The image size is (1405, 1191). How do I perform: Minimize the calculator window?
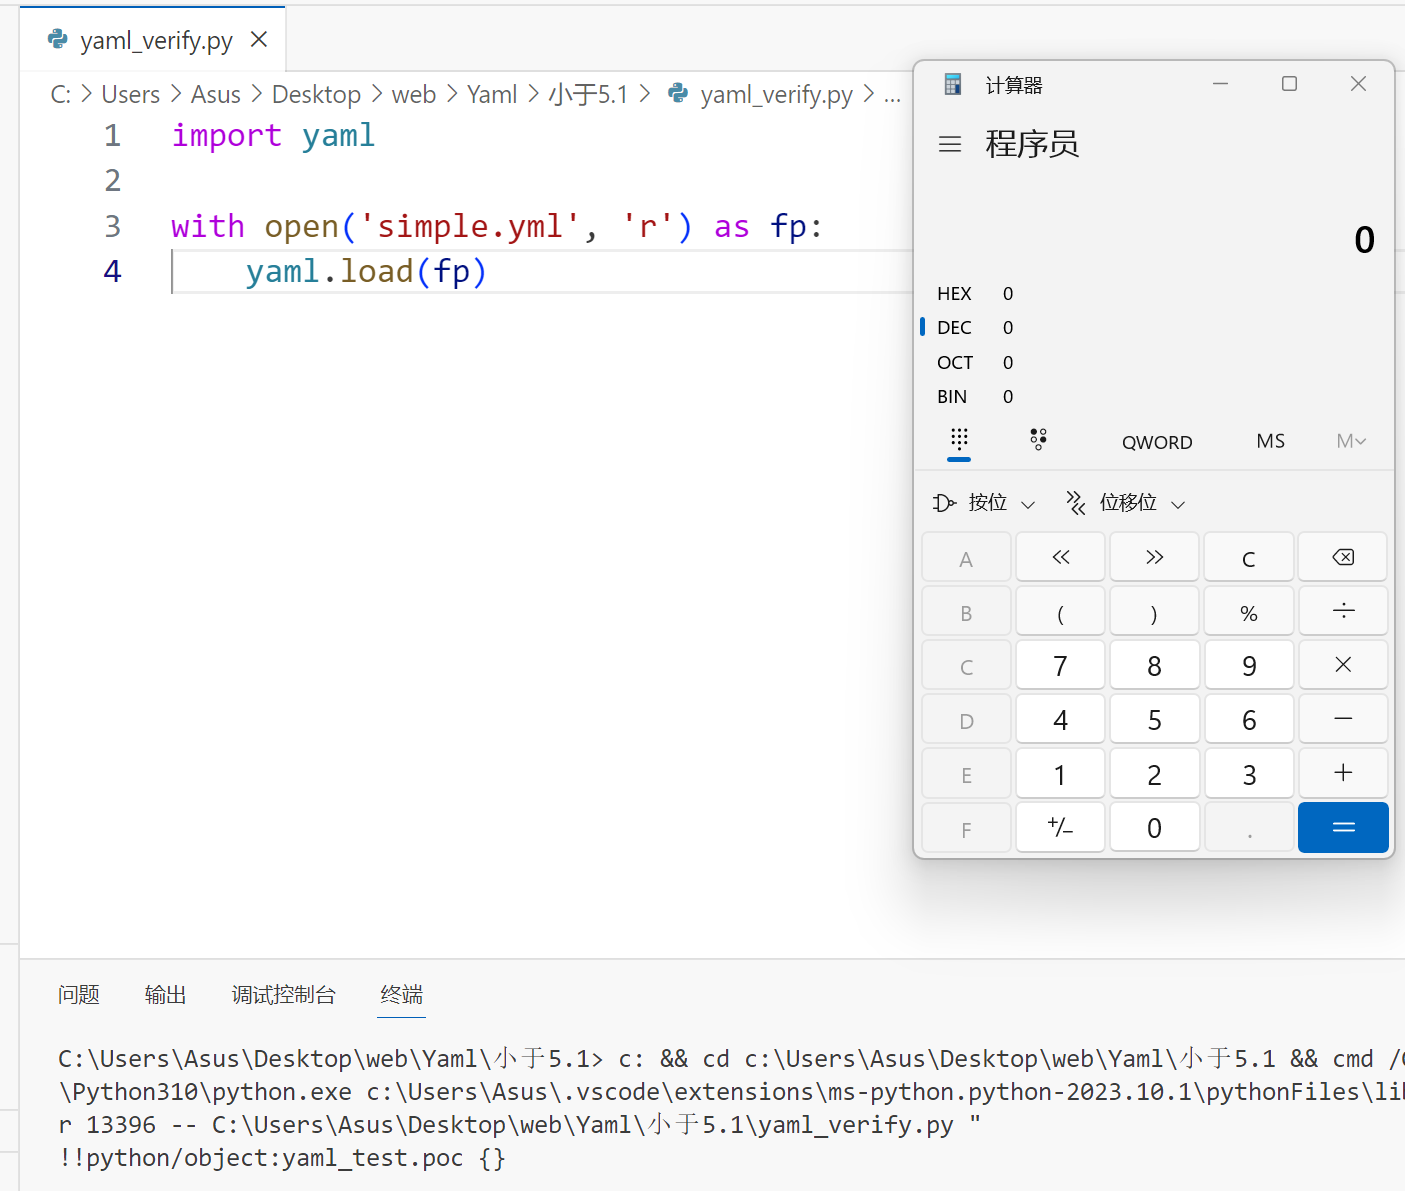pyautogui.click(x=1220, y=84)
